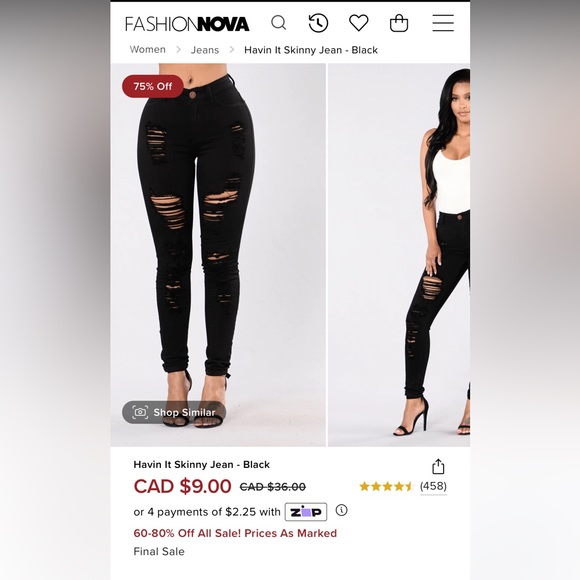Click the star rating display
Screen dimensions: 580x580
click(x=386, y=486)
